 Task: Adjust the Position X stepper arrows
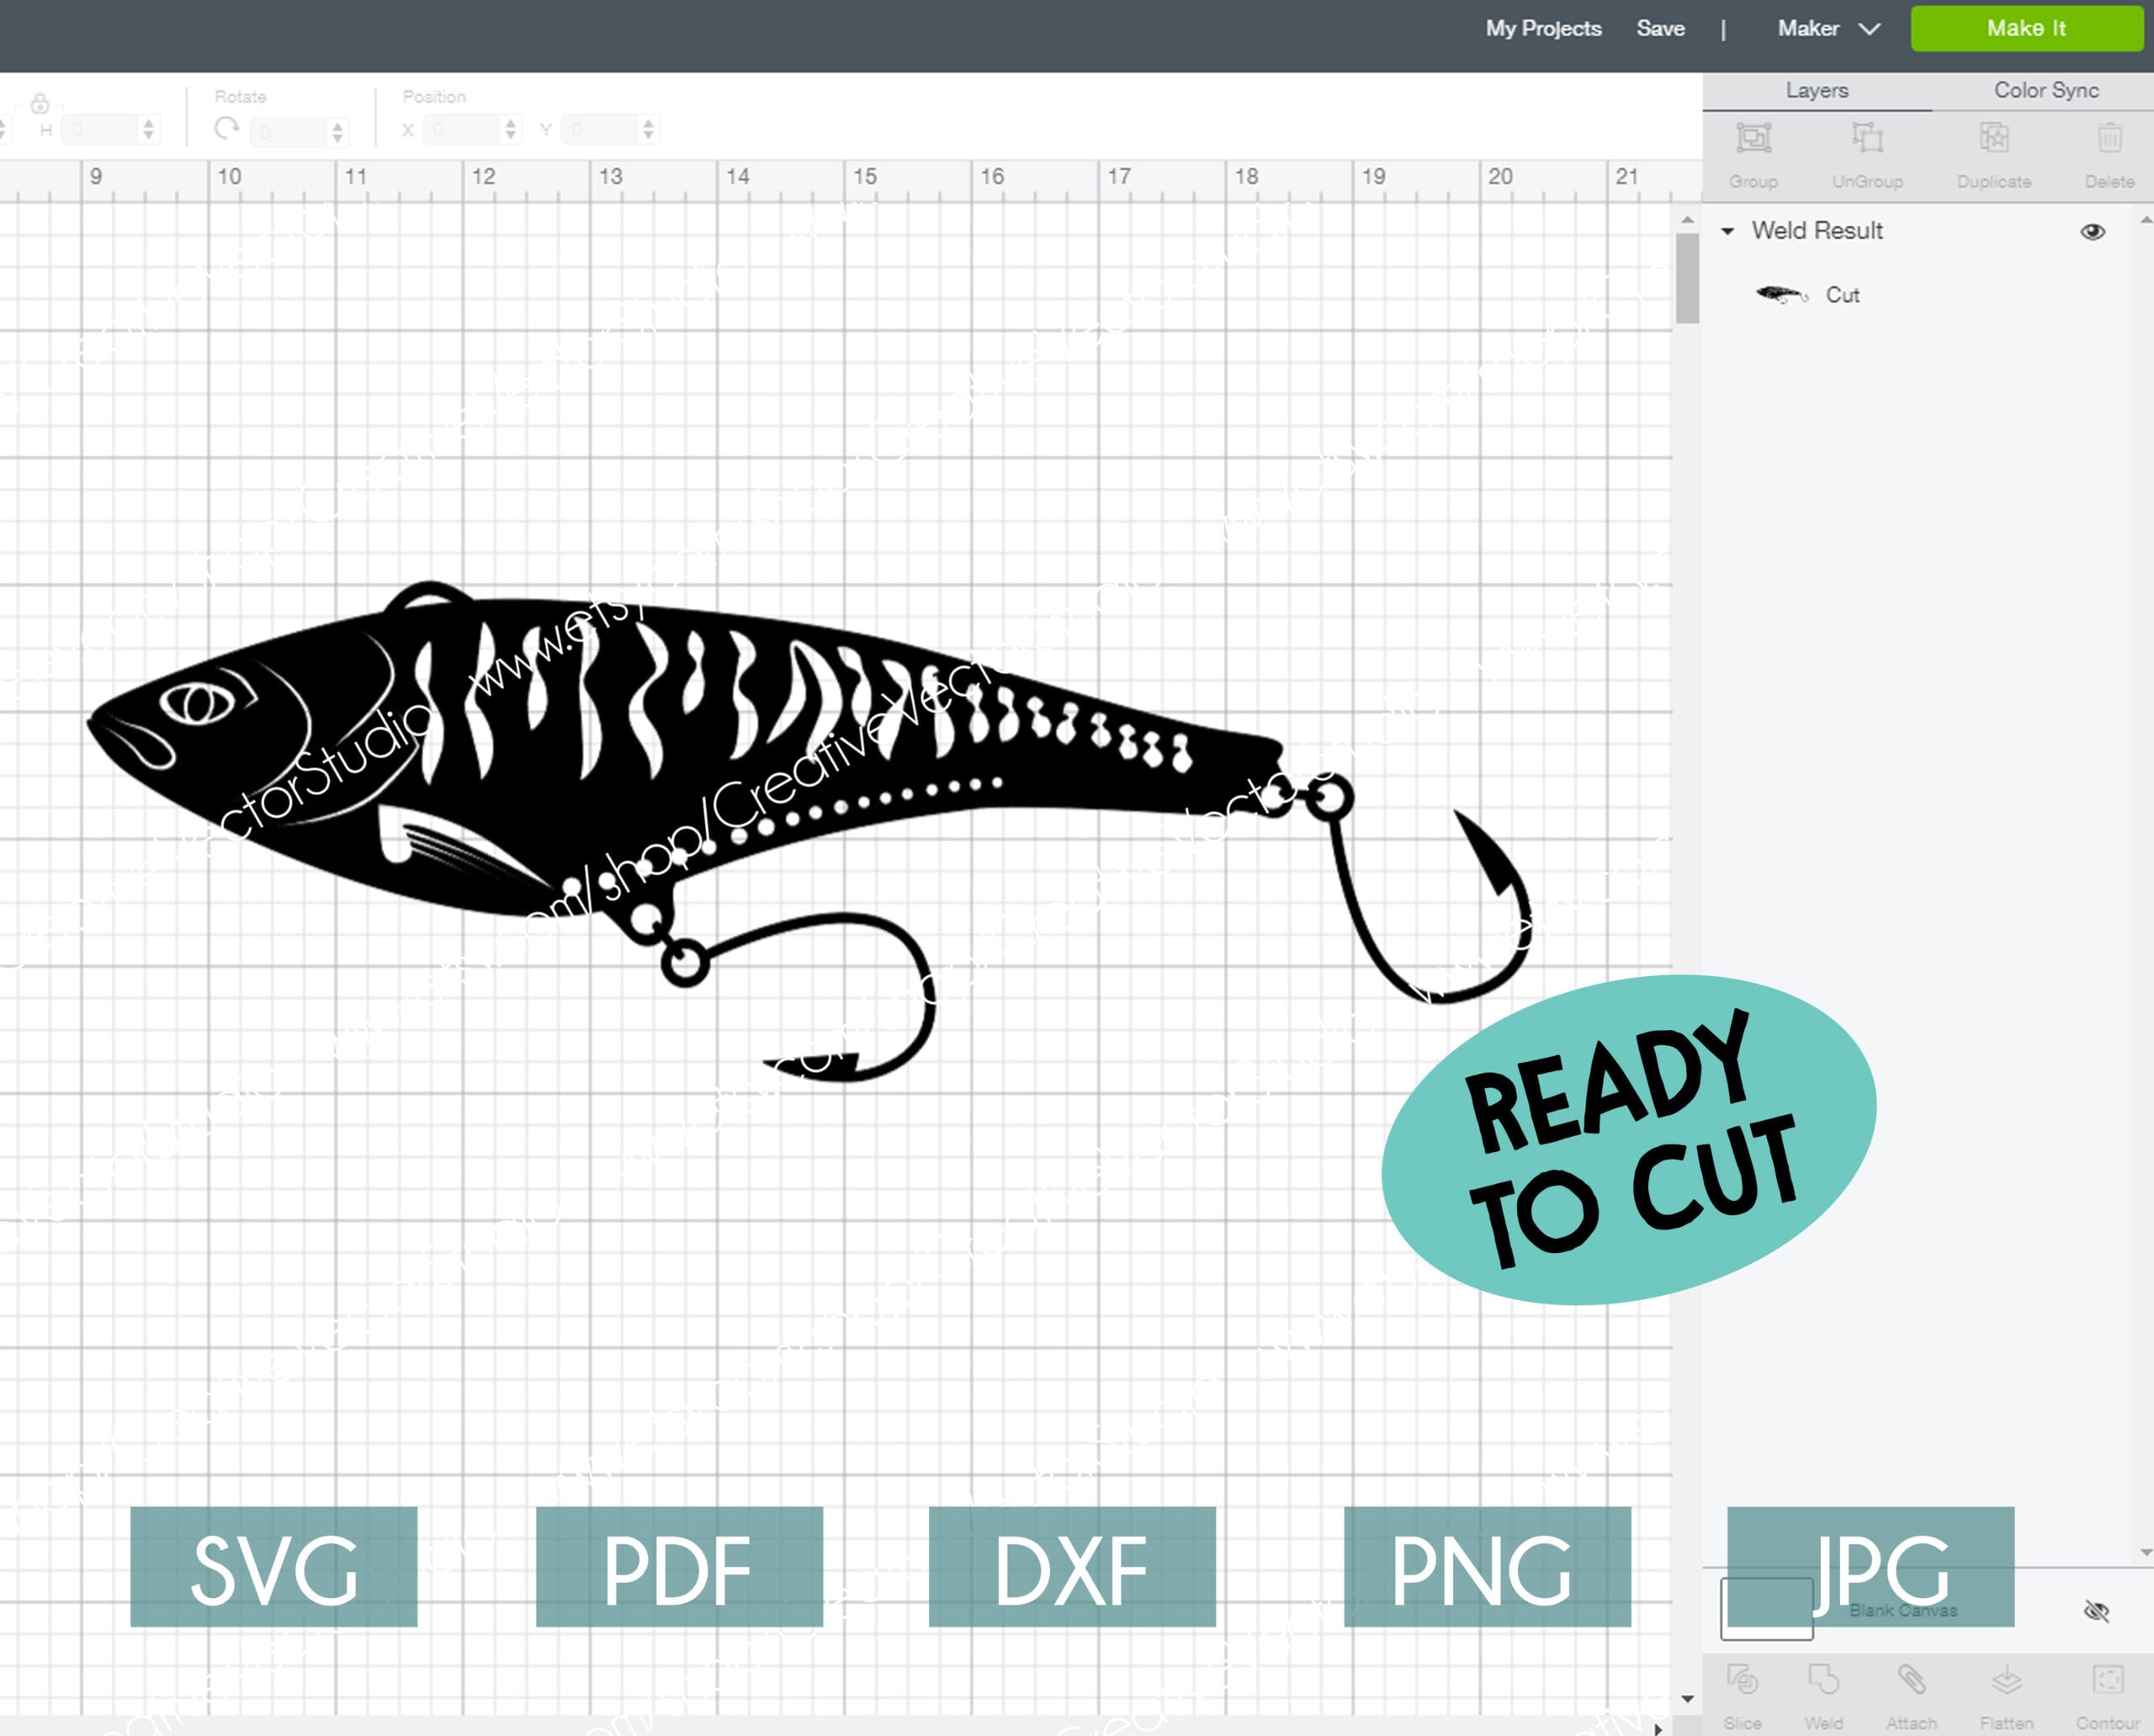[510, 129]
